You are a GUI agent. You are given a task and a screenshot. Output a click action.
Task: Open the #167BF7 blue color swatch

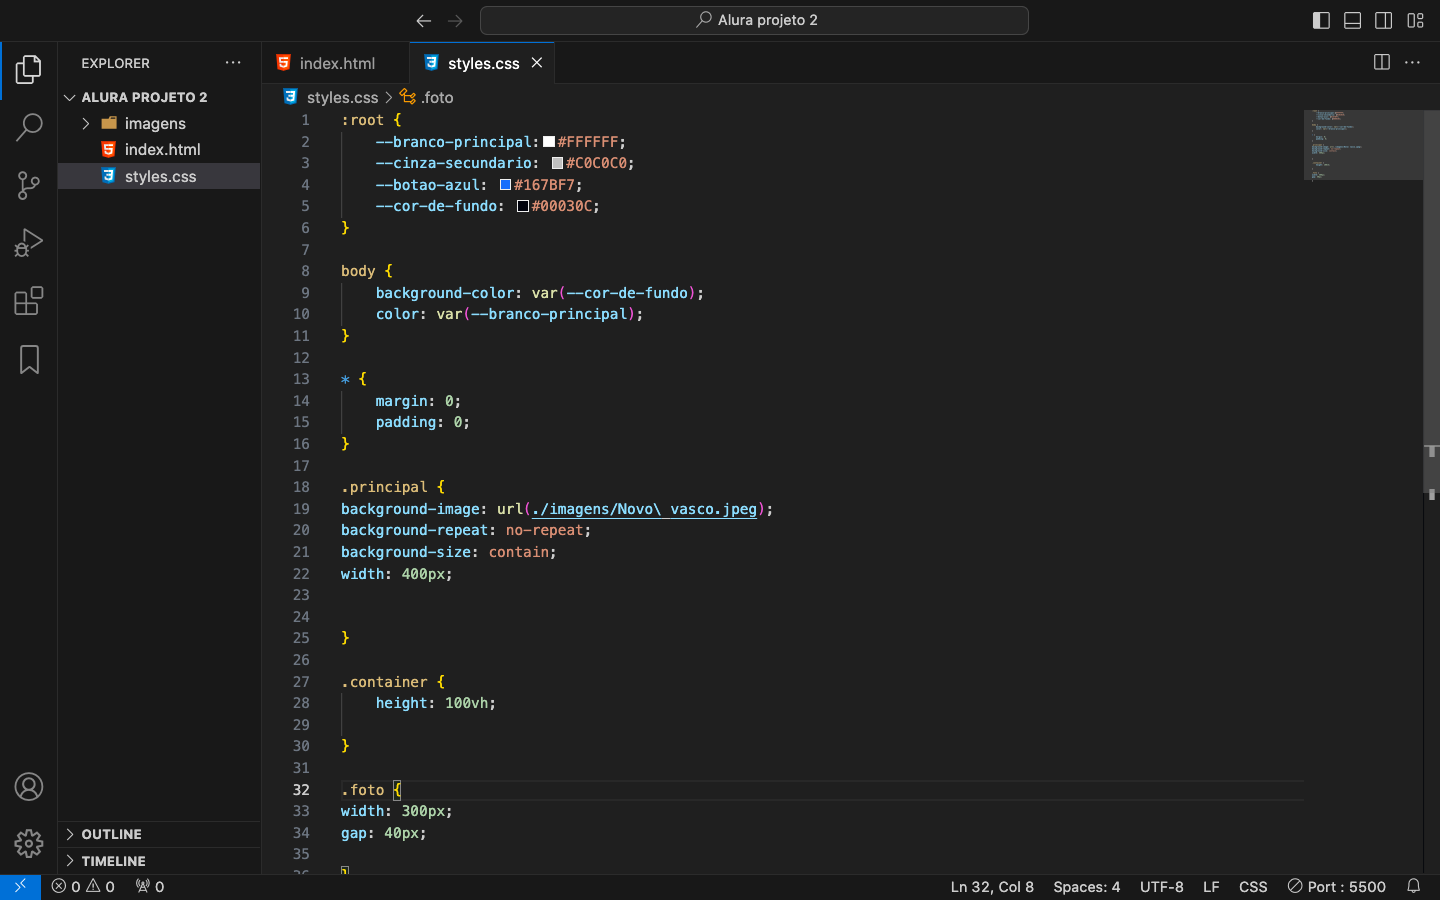(505, 185)
